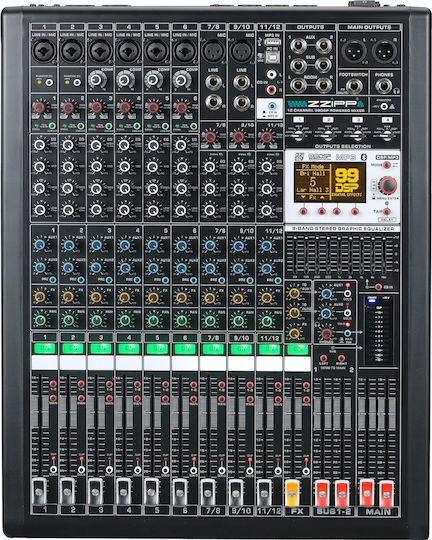Adjust channel 11/12 red gain knob

[x=267, y=137]
